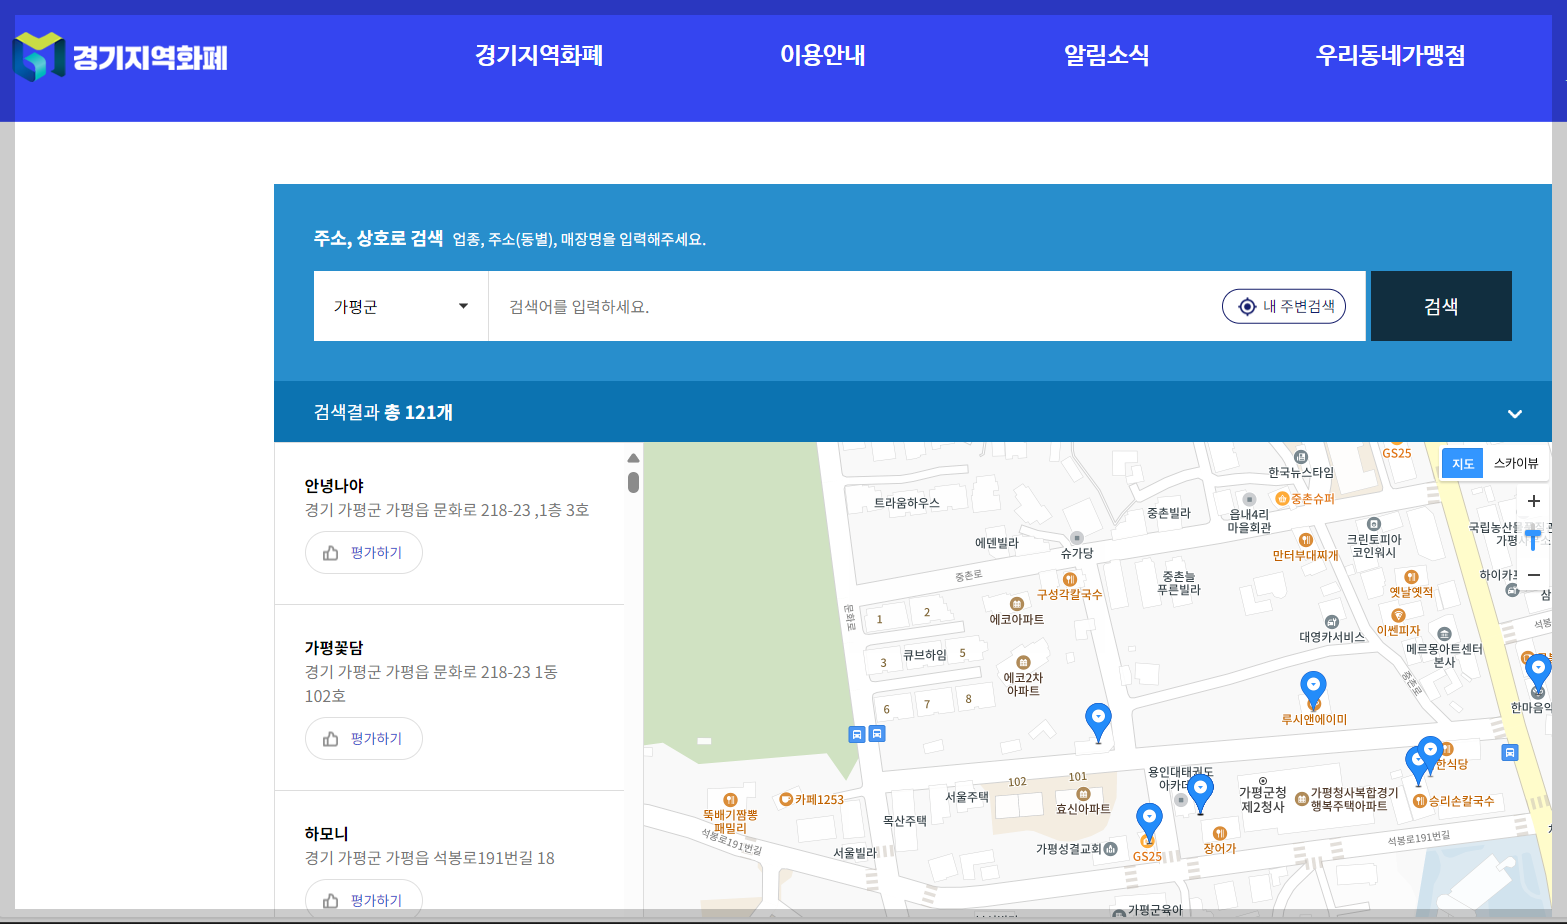This screenshot has height=924, width=1567.
Task: Click the 검색 search button
Action: pyautogui.click(x=1441, y=306)
